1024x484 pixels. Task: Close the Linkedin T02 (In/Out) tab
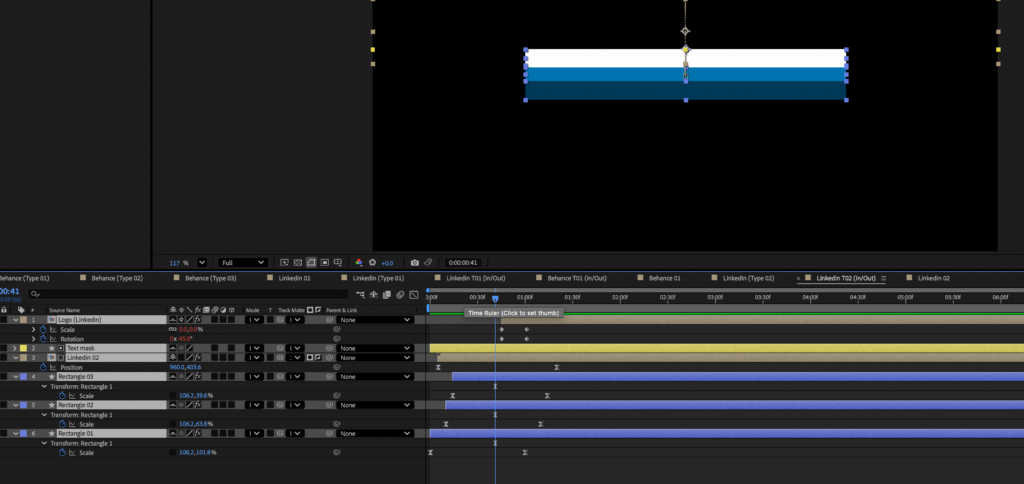[x=798, y=278]
